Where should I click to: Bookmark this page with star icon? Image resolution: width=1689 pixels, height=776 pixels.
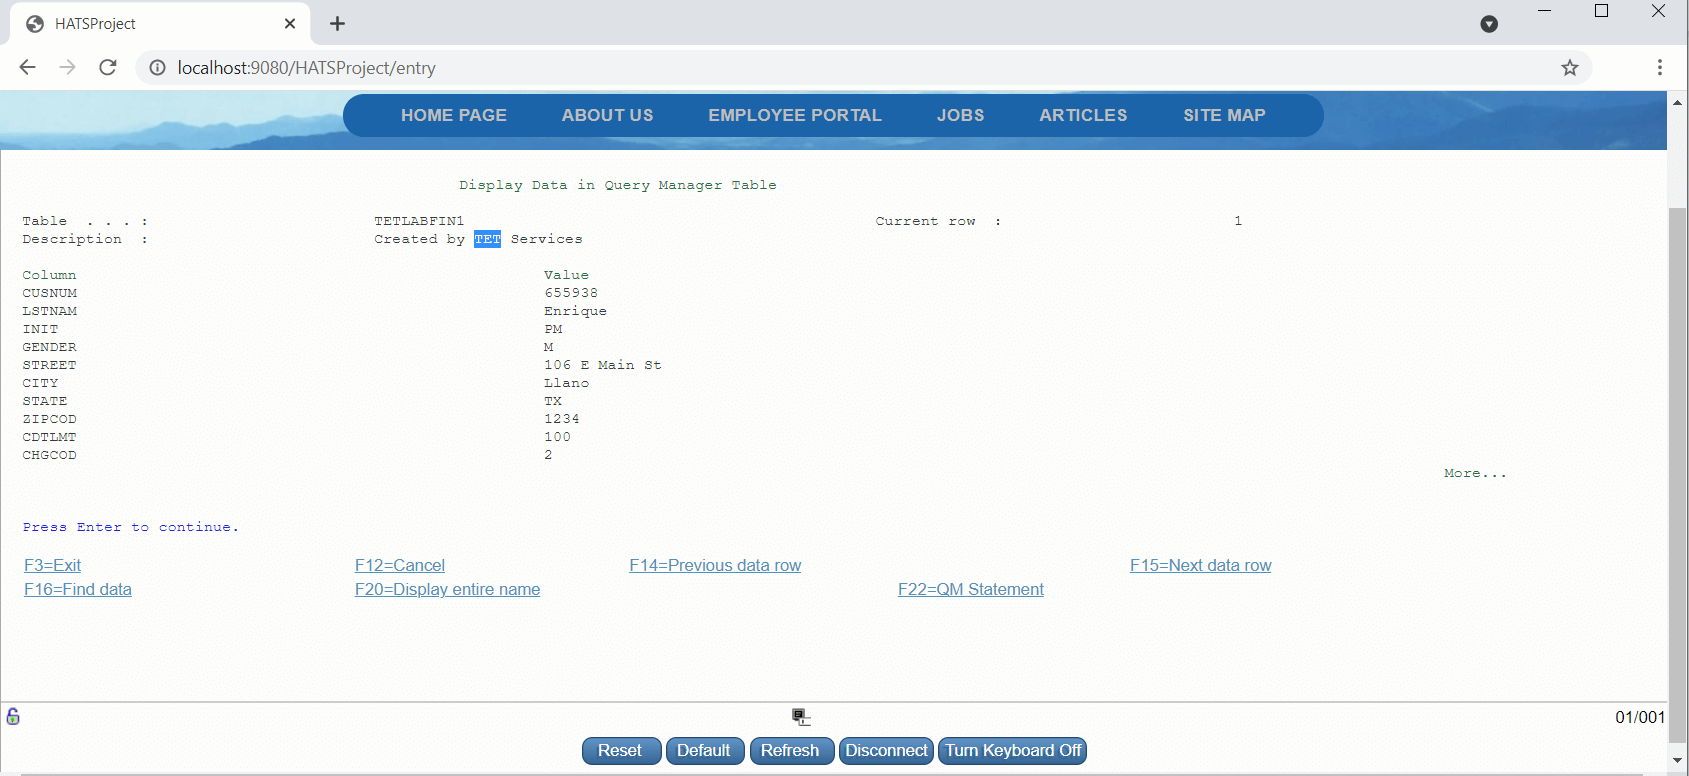1569,68
